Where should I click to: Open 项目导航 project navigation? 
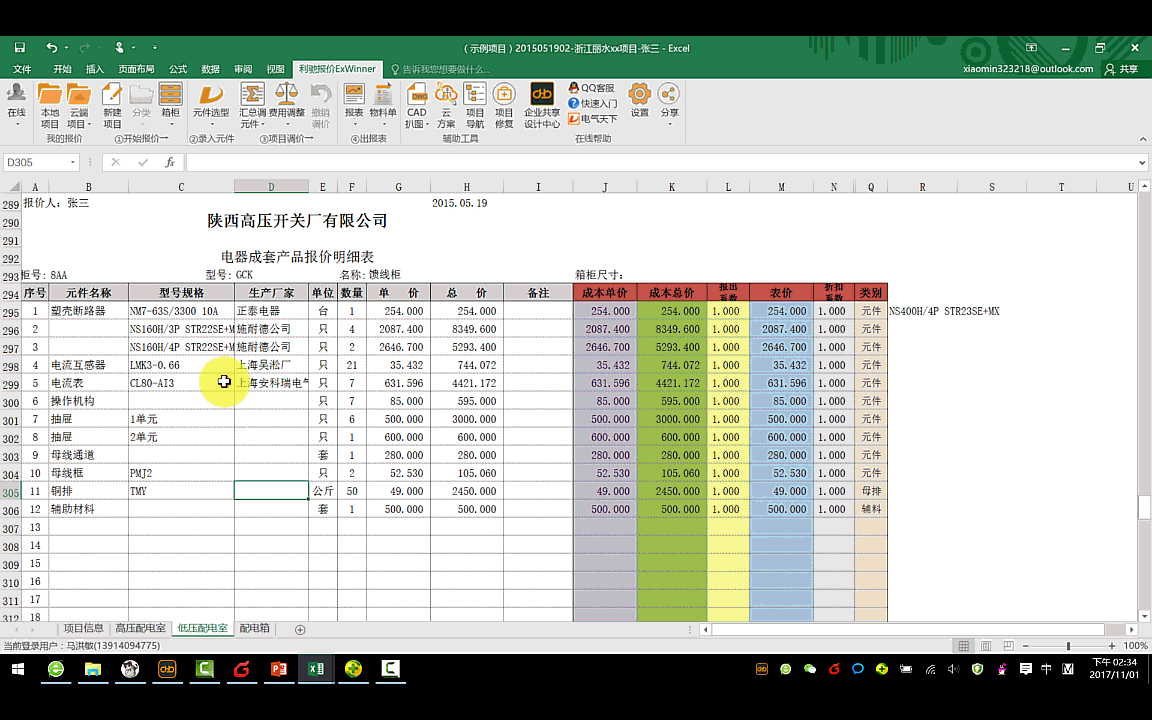point(475,106)
